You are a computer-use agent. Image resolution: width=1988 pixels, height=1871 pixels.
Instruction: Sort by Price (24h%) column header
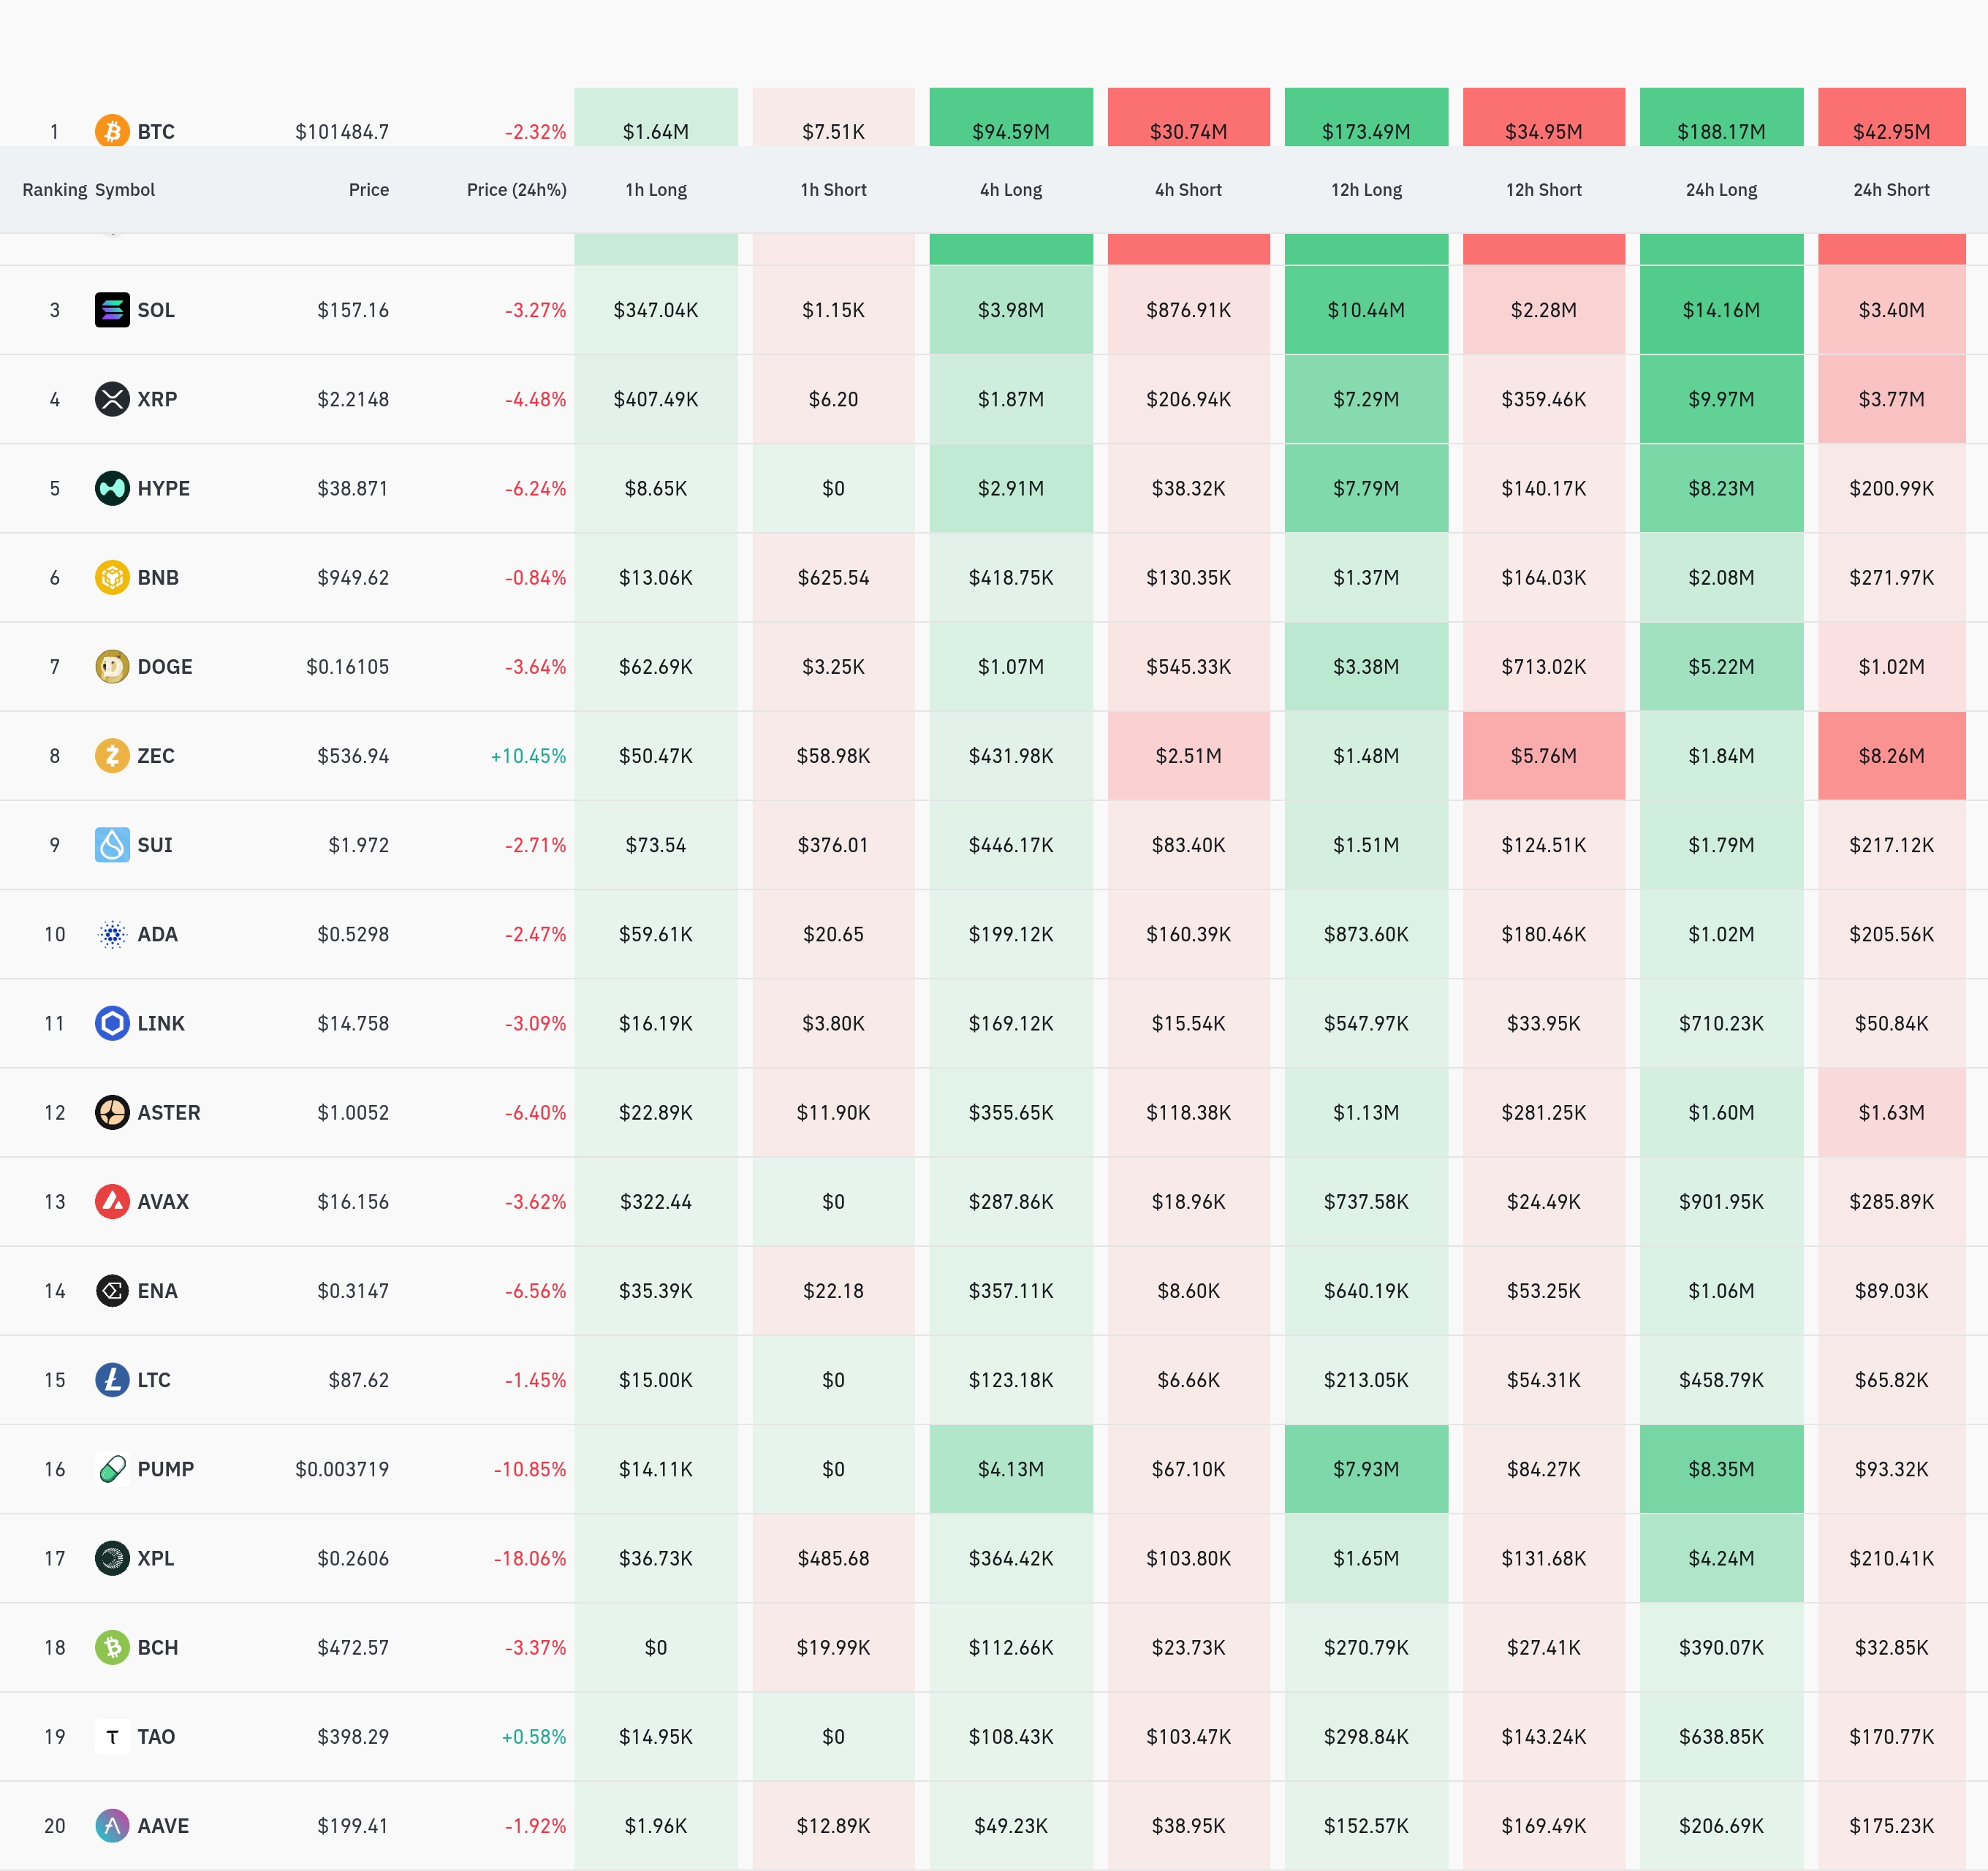coord(516,190)
